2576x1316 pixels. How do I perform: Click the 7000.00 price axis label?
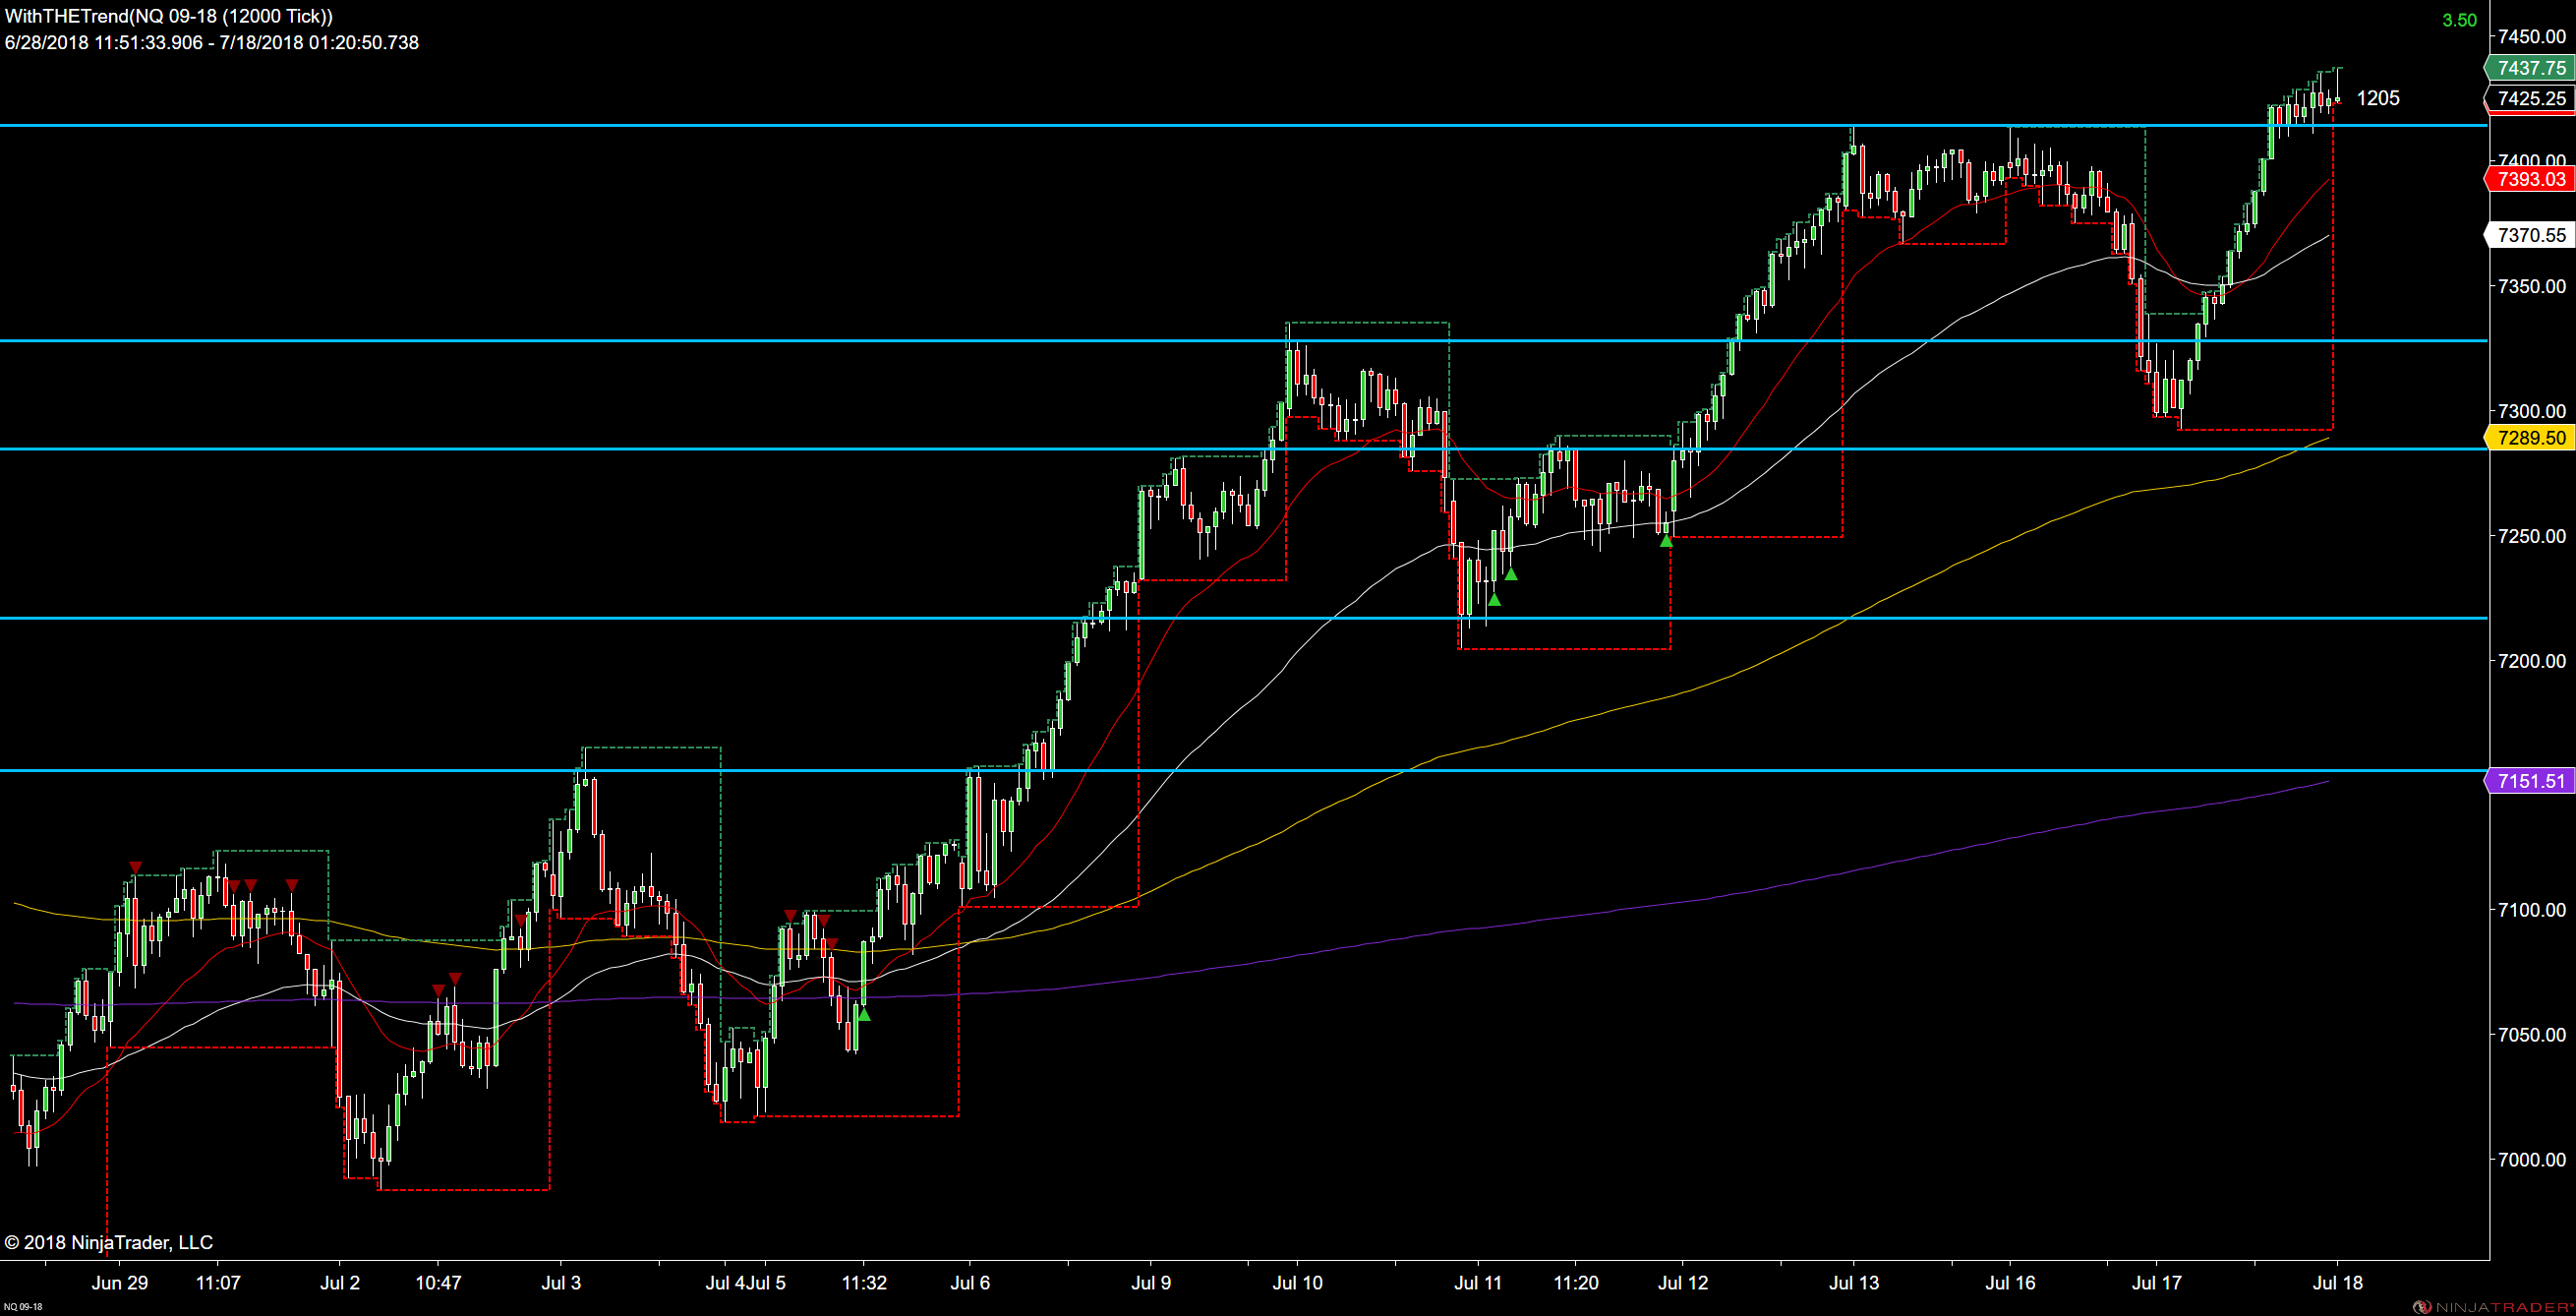tap(2531, 1160)
